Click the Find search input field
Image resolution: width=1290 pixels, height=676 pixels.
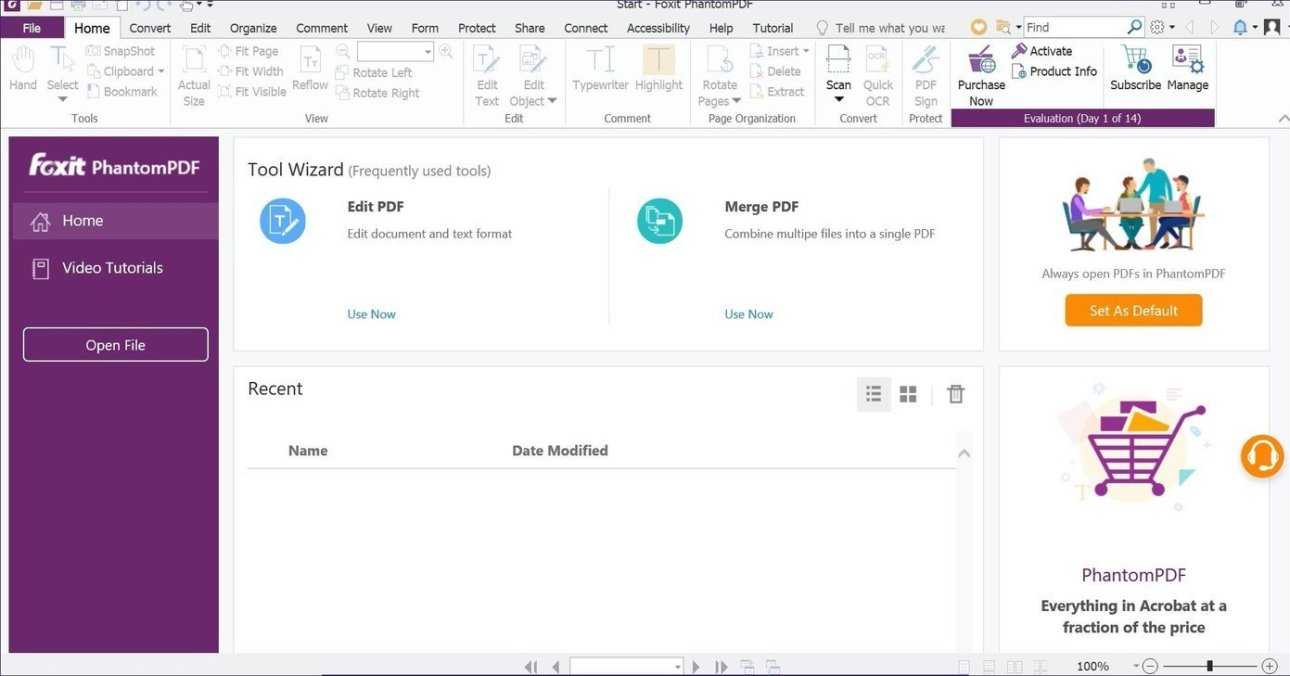(x=1075, y=28)
